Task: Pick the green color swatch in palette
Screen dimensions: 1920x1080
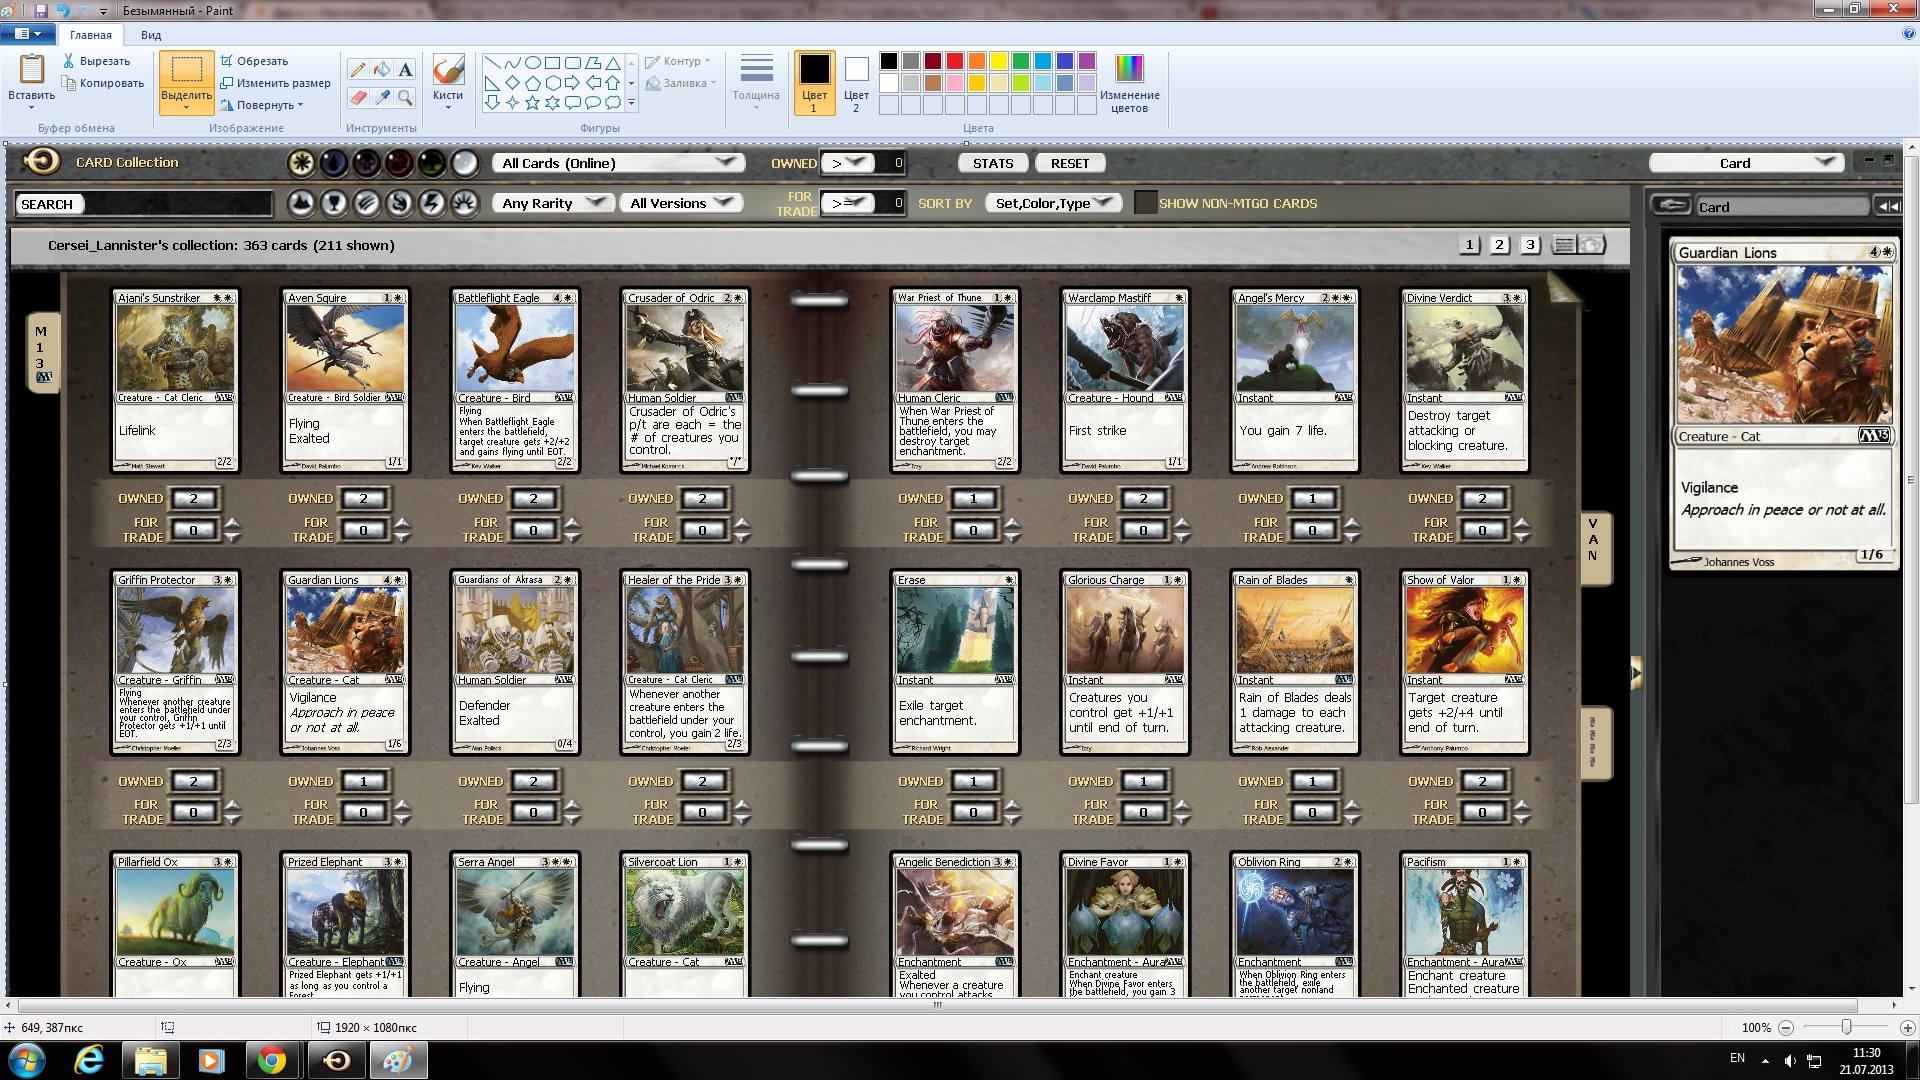Action: (1020, 61)
